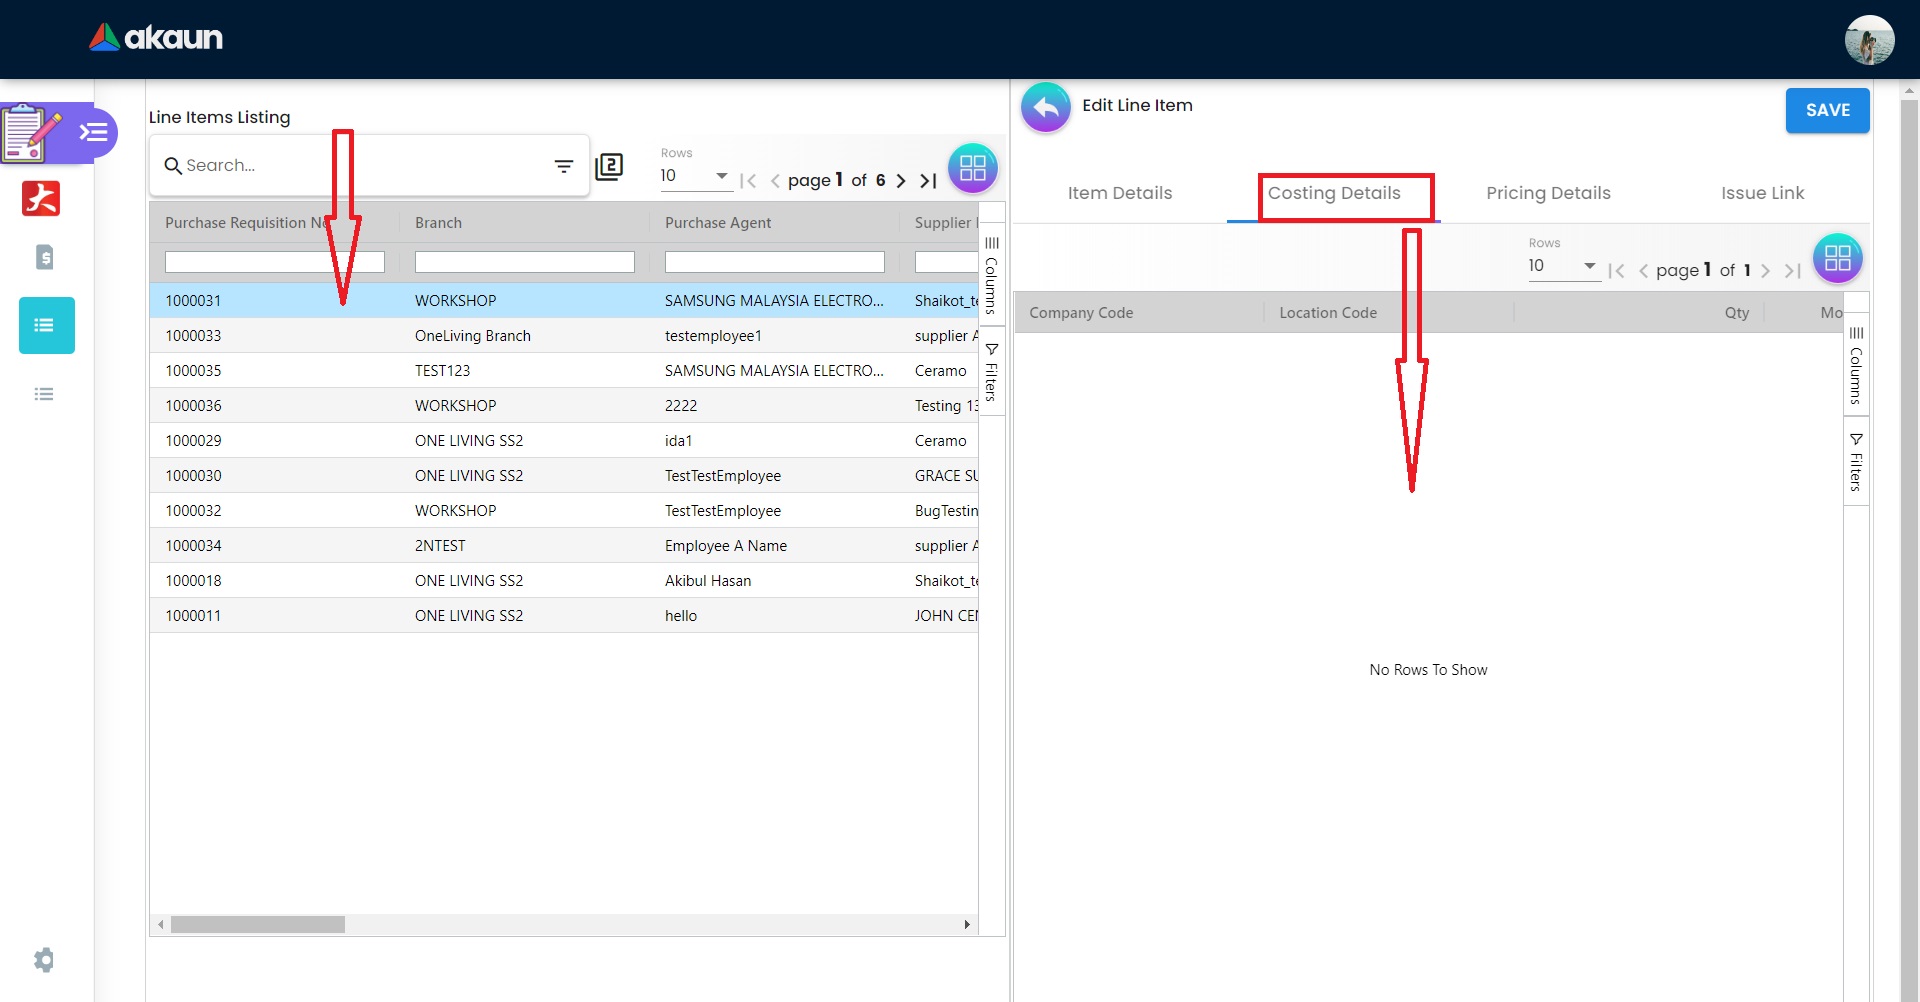Switch to the Item Details tab
Image resolution: width=1920 pixels, height=1002 pixels.
click(x=1119, y=193)
